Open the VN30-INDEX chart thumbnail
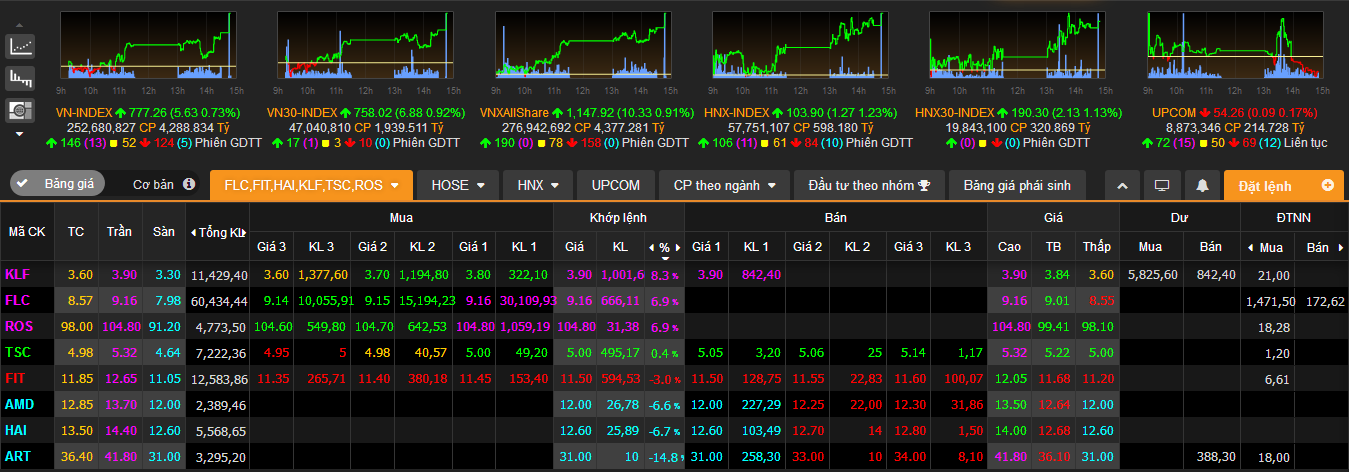Screen dimensions: 1349x472 [367, 45]
